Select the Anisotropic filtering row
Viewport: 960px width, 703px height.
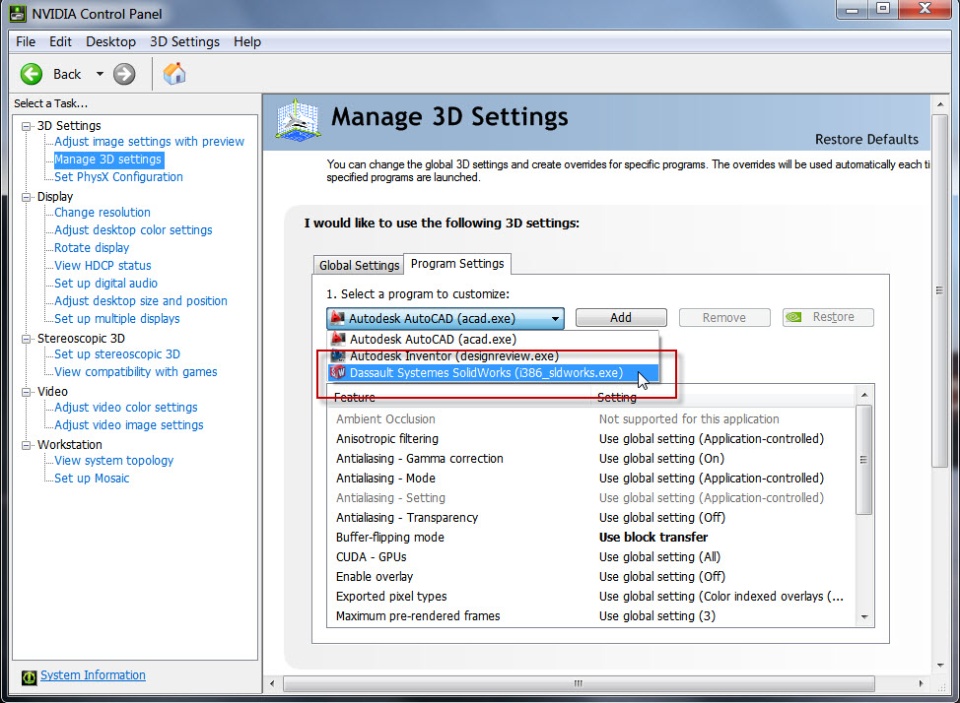(591, 439)
